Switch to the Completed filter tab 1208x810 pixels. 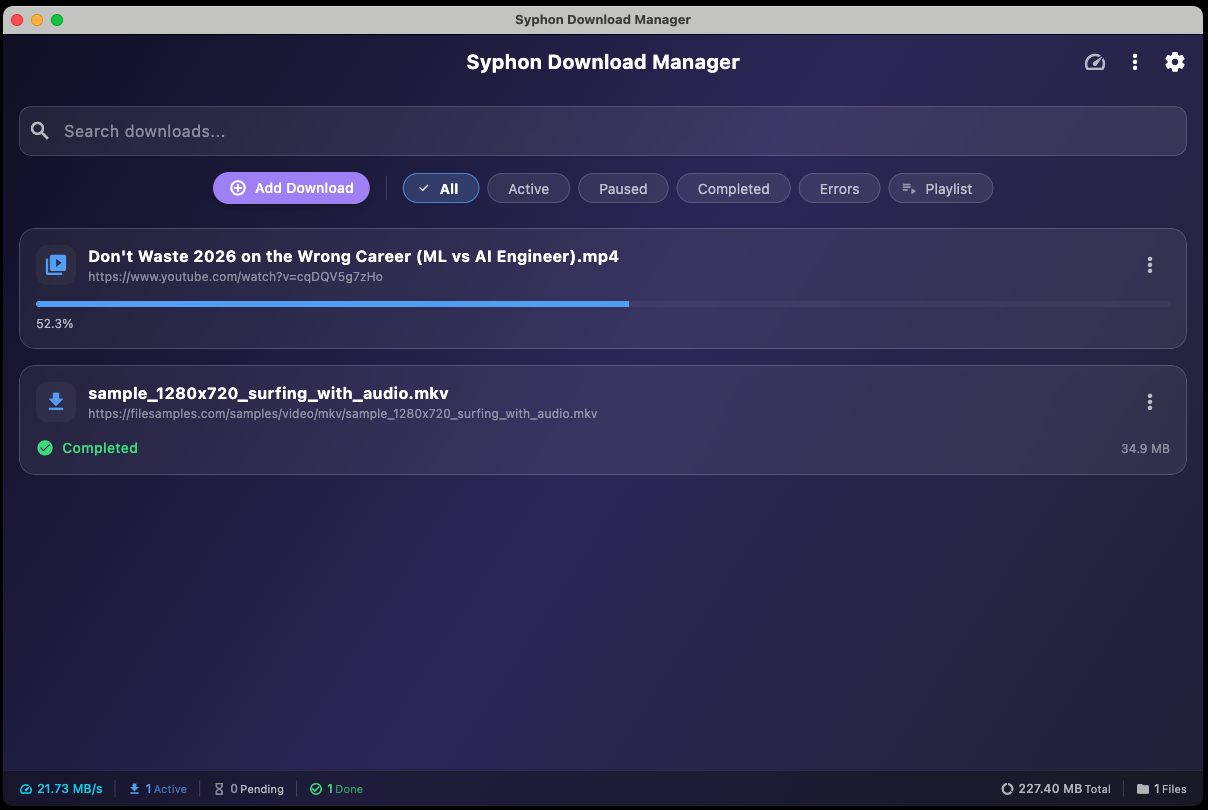(733, 188)
